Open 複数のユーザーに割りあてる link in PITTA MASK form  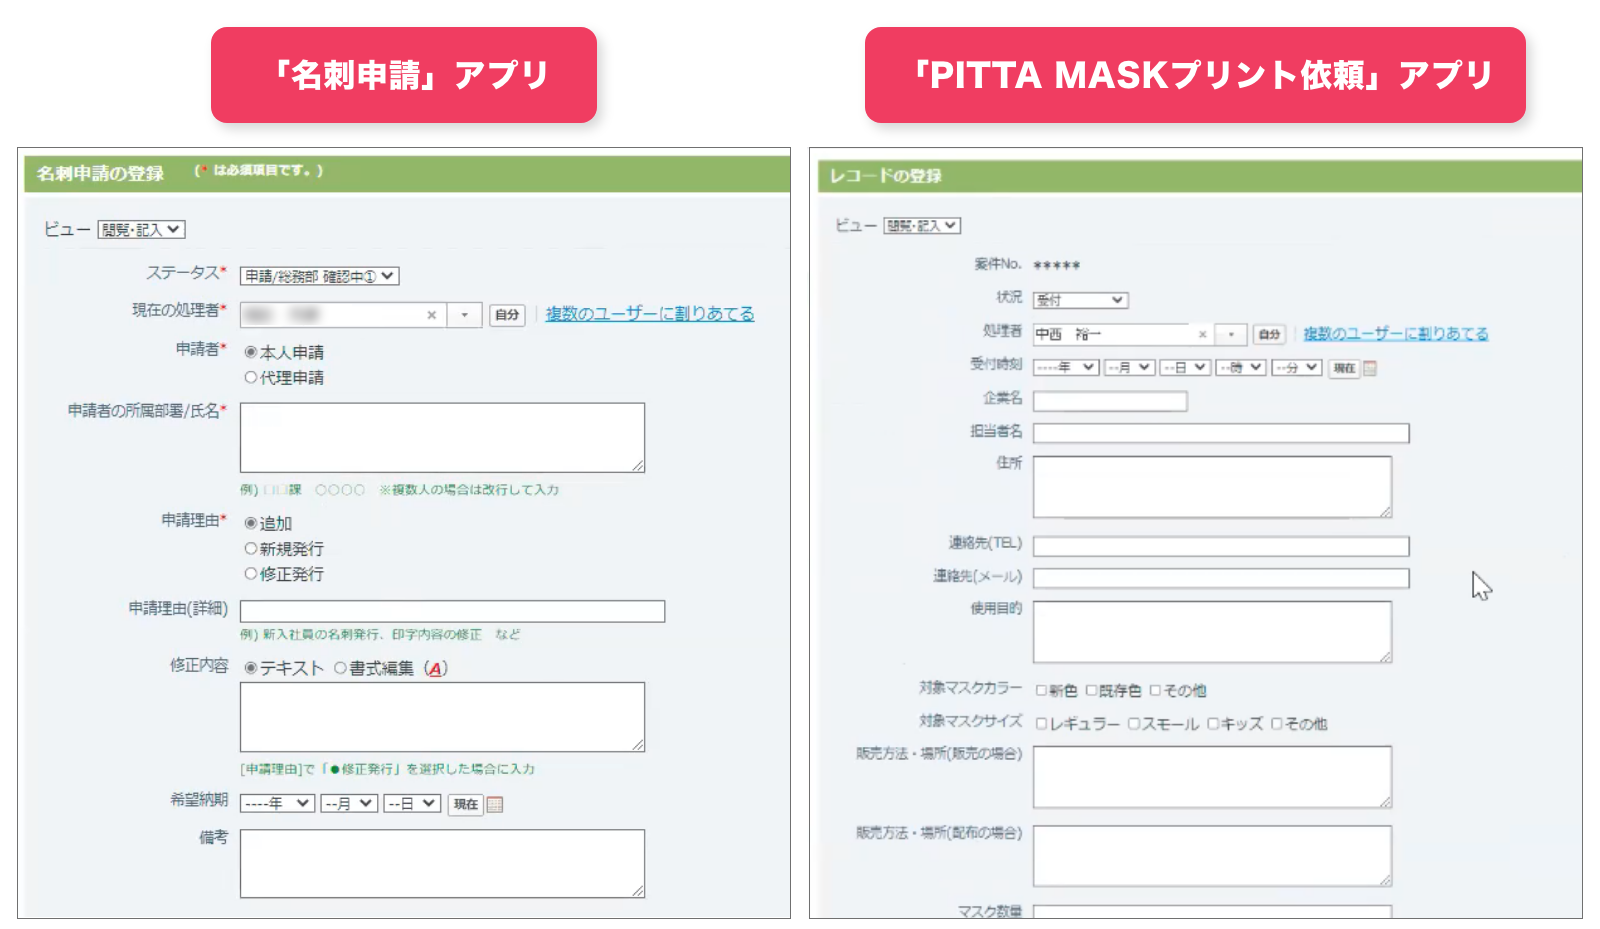pos(1396,334)
